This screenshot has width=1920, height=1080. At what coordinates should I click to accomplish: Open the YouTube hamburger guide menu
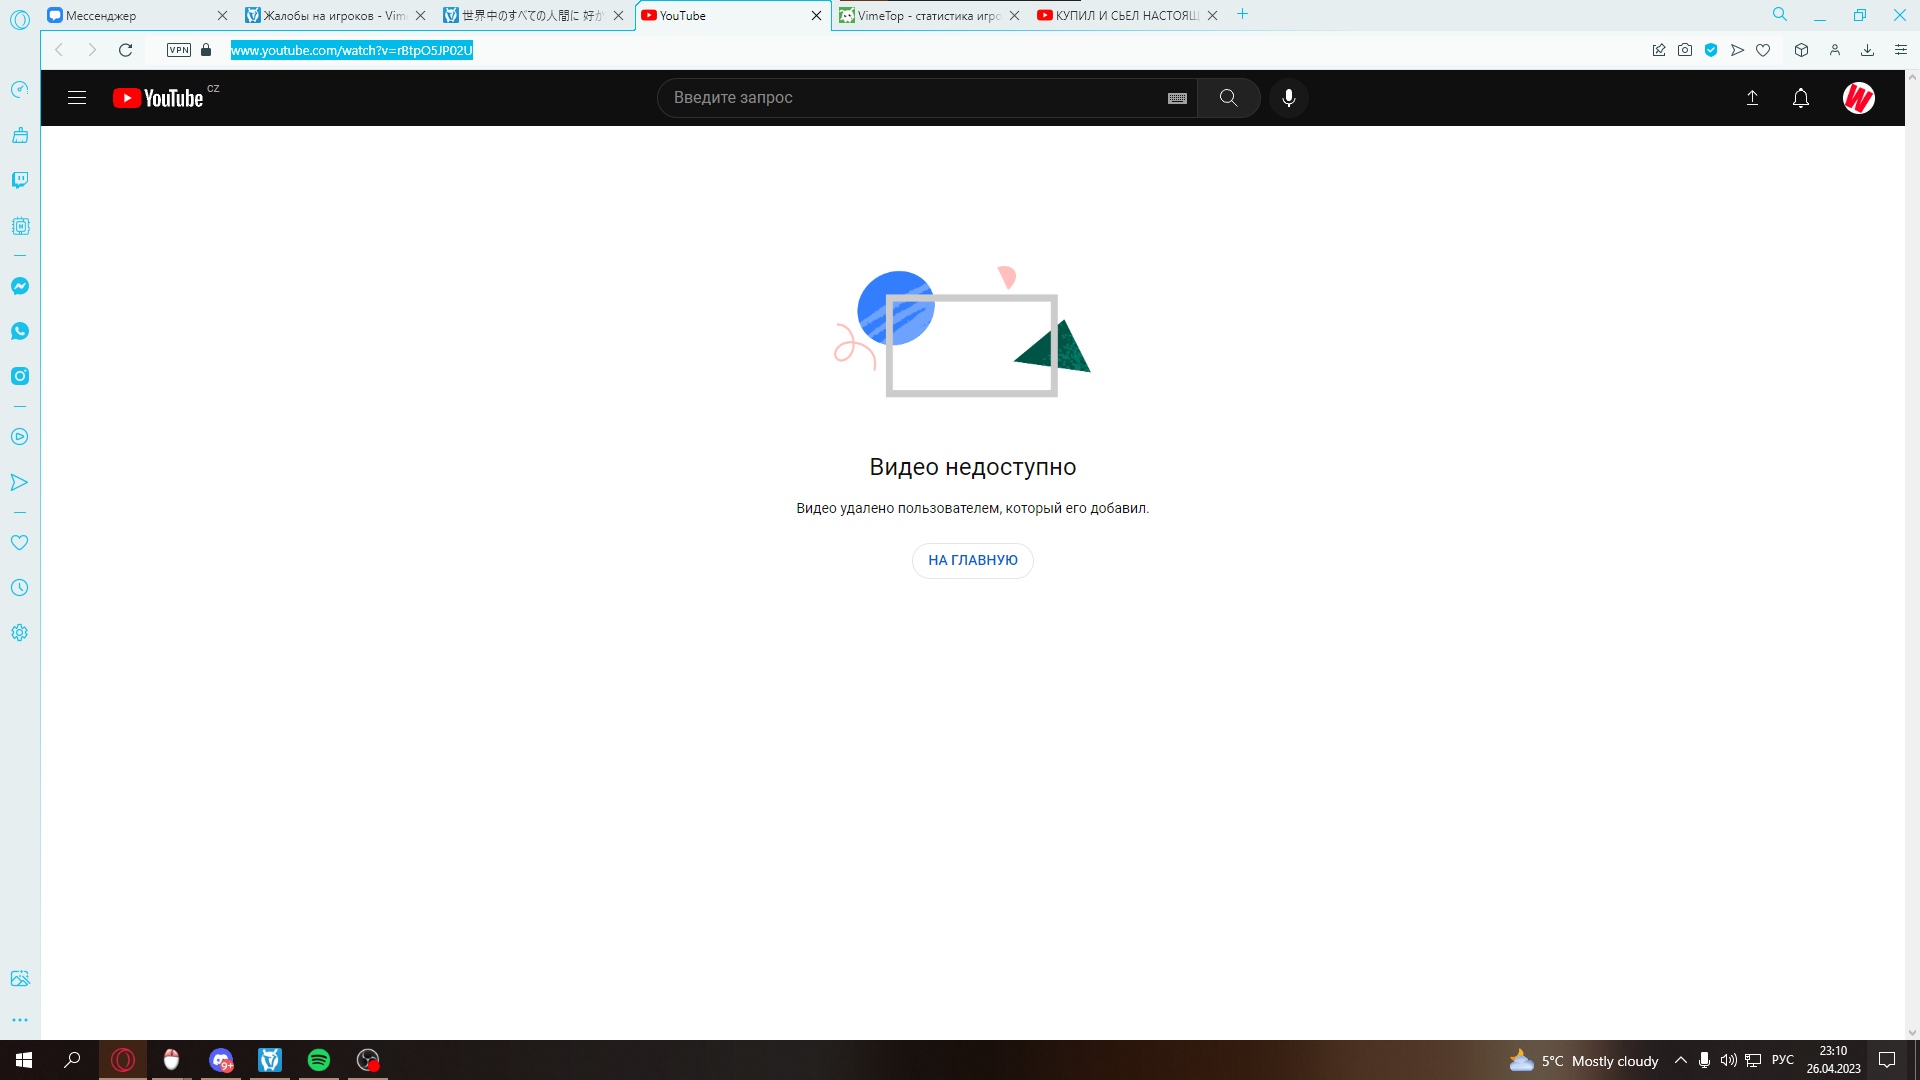point(77,98)
